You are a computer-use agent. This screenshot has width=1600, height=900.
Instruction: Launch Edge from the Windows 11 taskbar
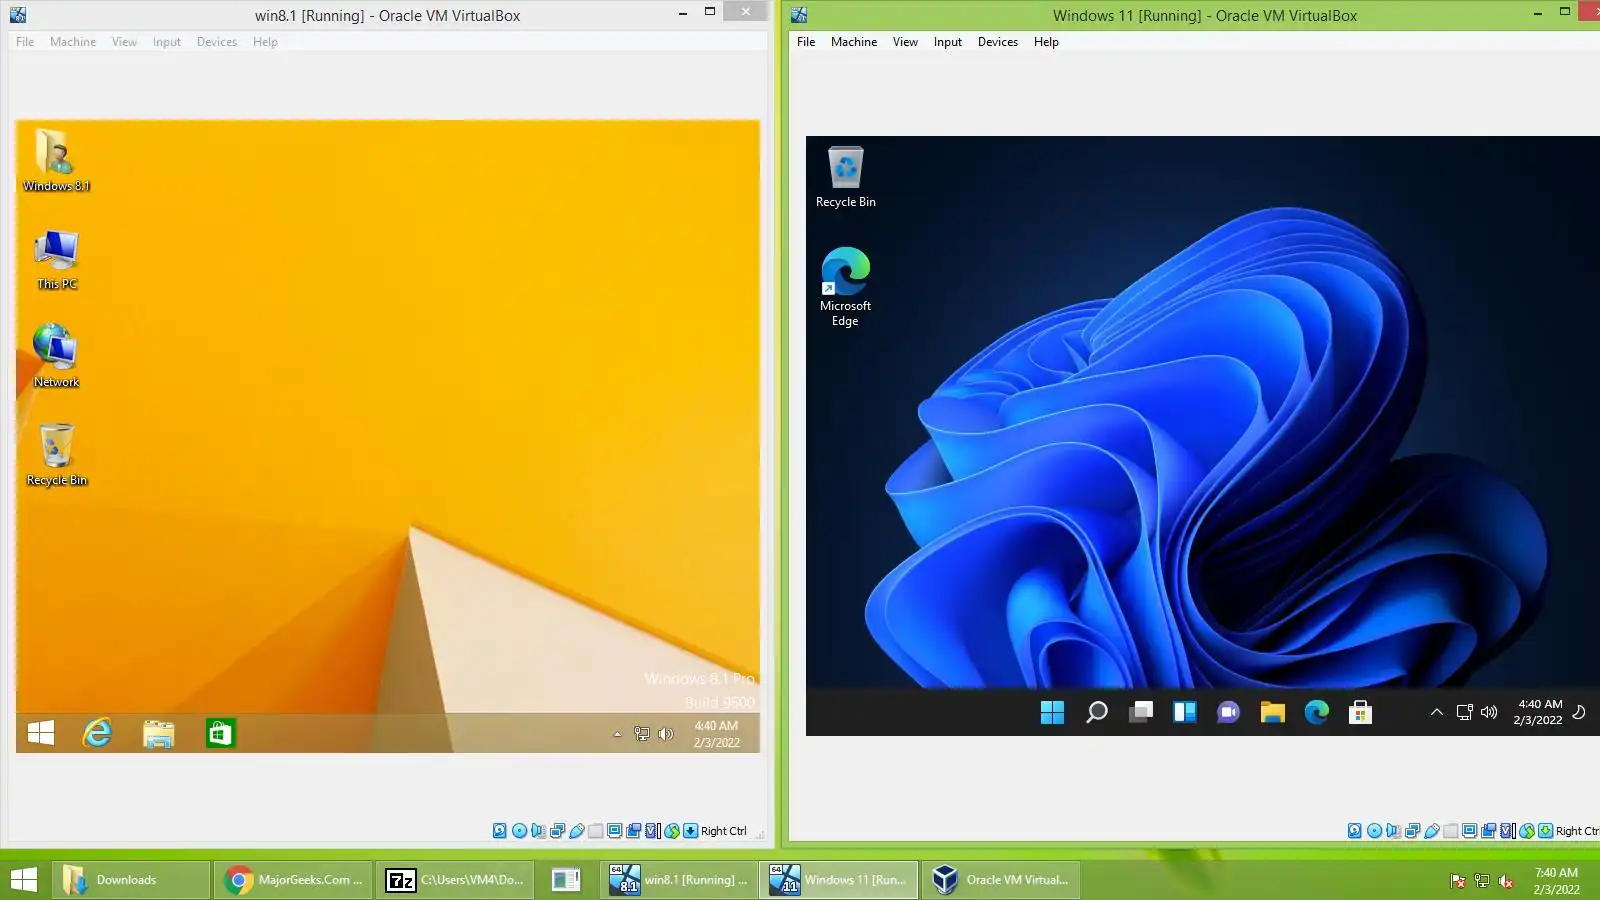(x=1316, y=712)
